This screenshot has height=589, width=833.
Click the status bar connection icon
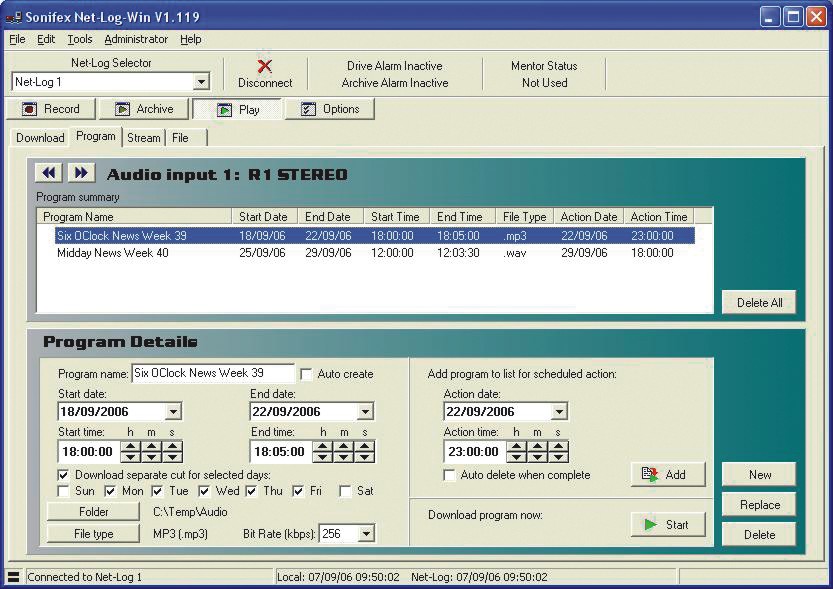tap(13, 577)
